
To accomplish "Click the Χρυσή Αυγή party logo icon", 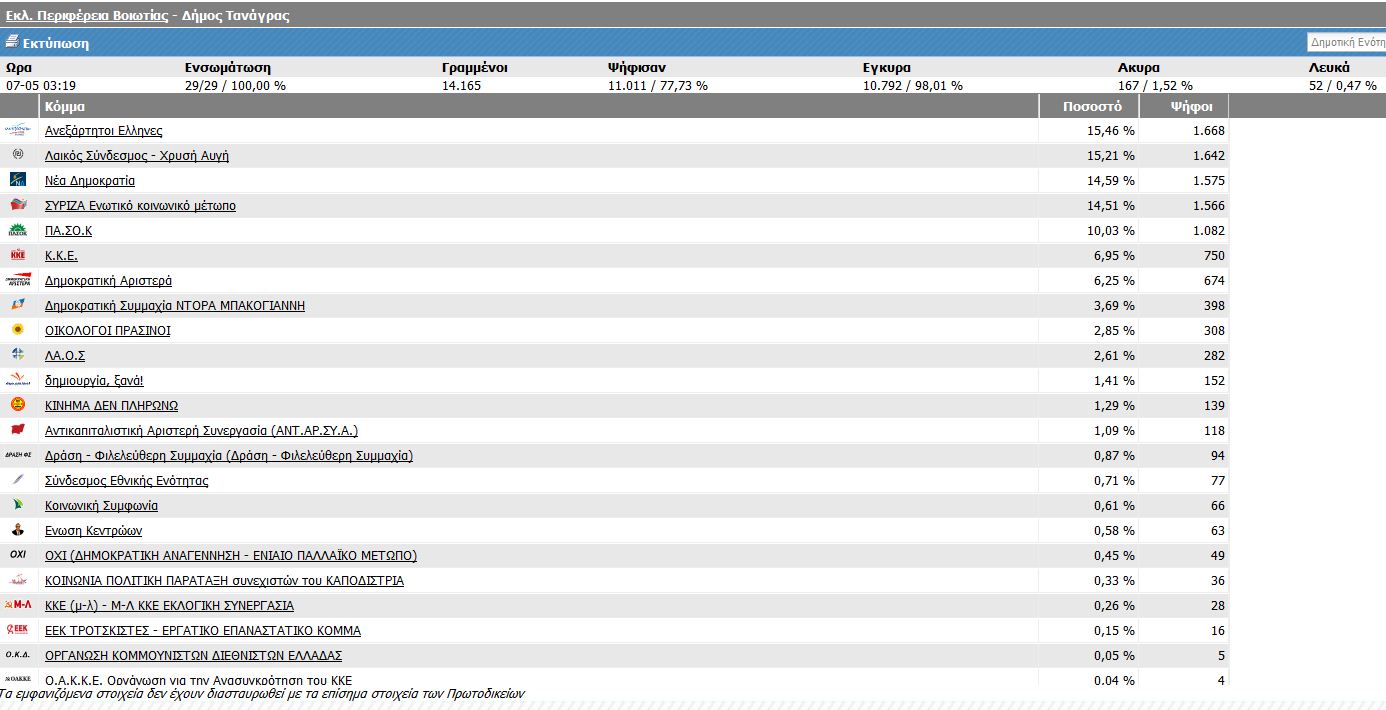I will point(17,155).
